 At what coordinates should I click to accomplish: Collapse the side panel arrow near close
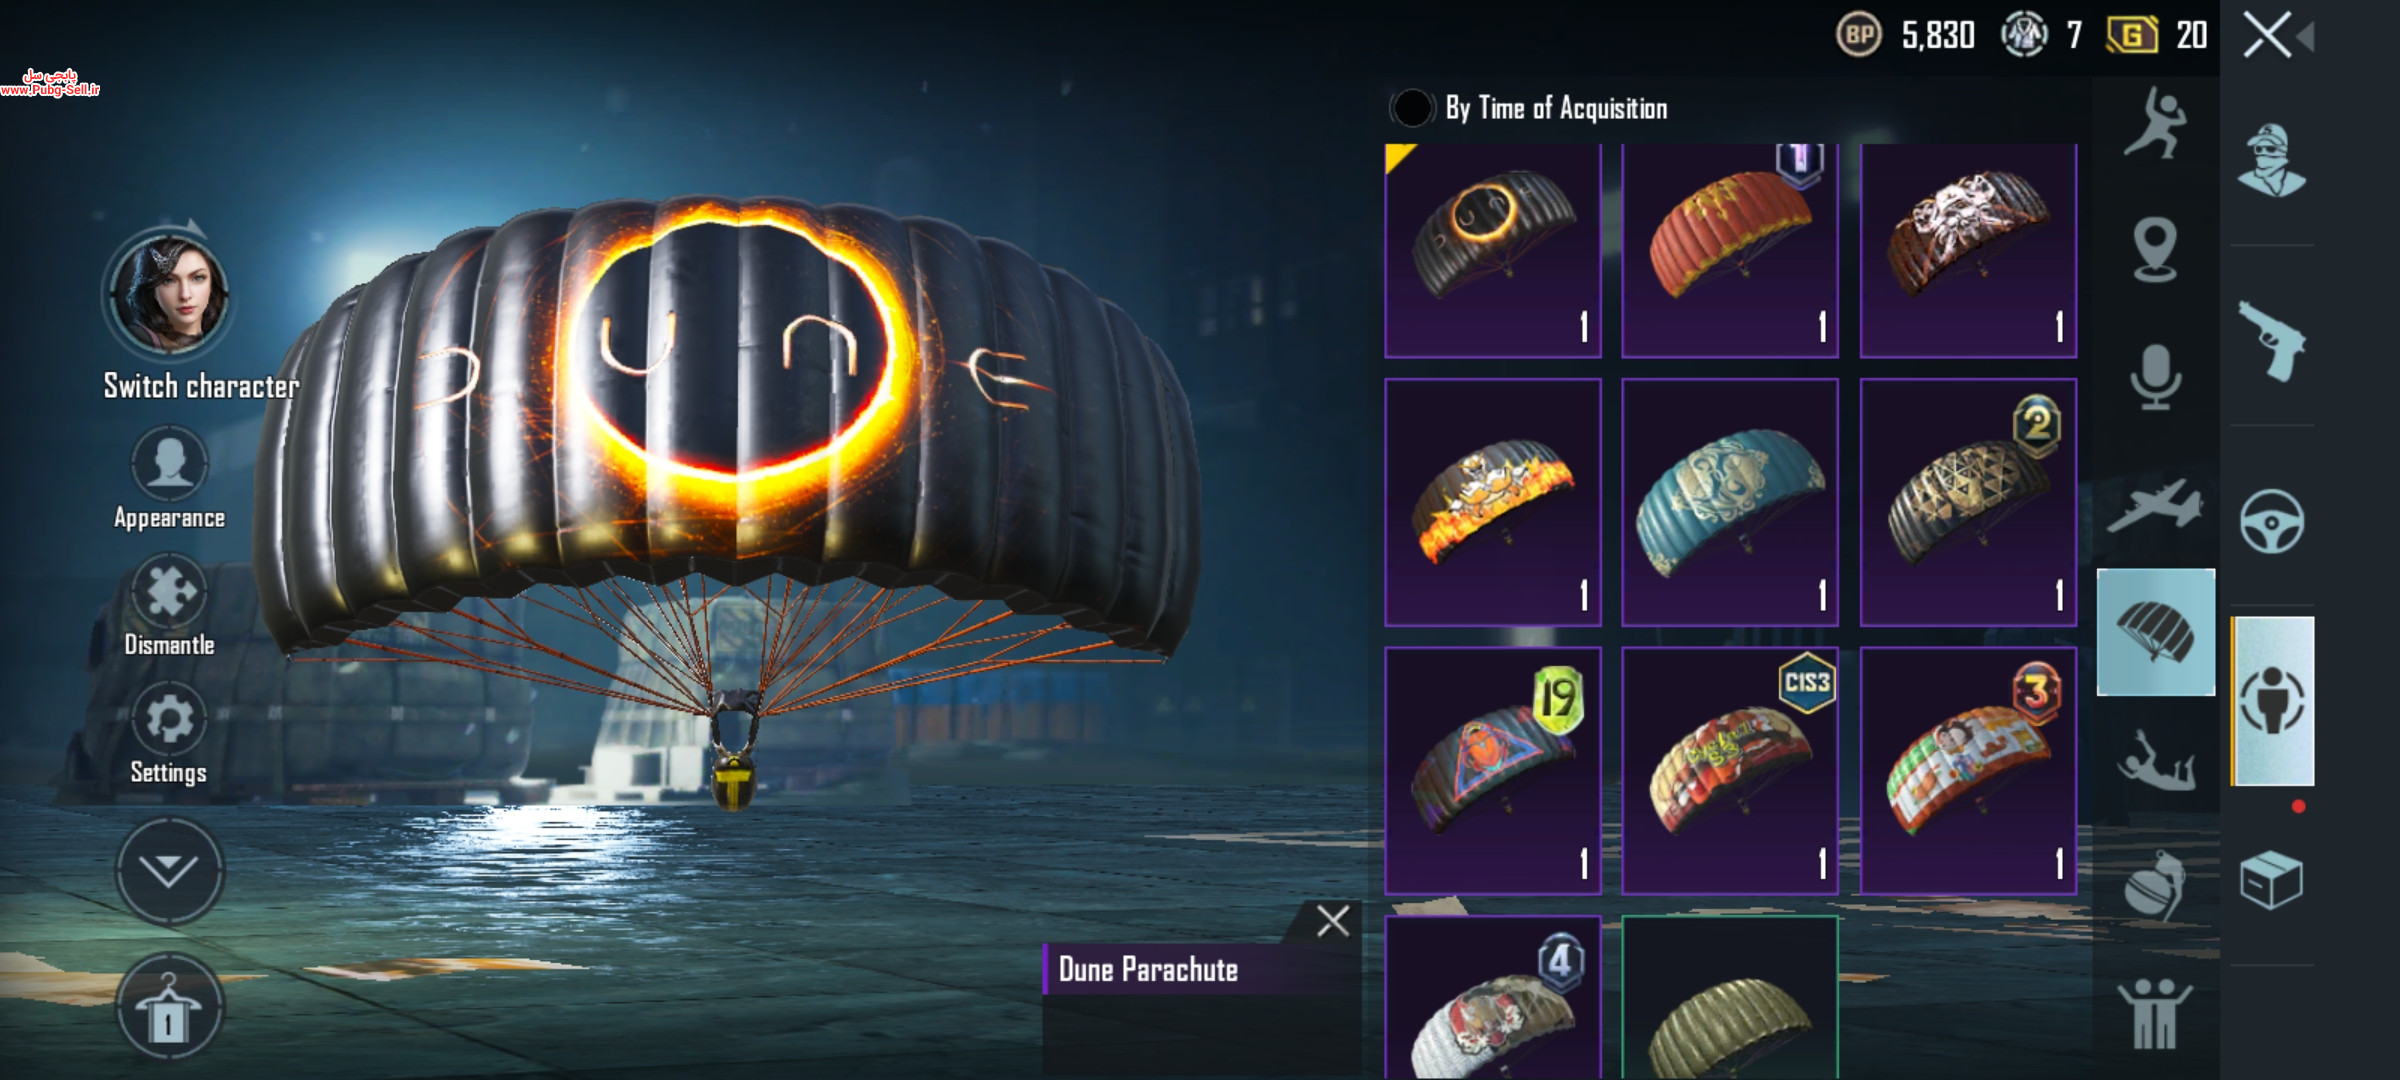2305,38
